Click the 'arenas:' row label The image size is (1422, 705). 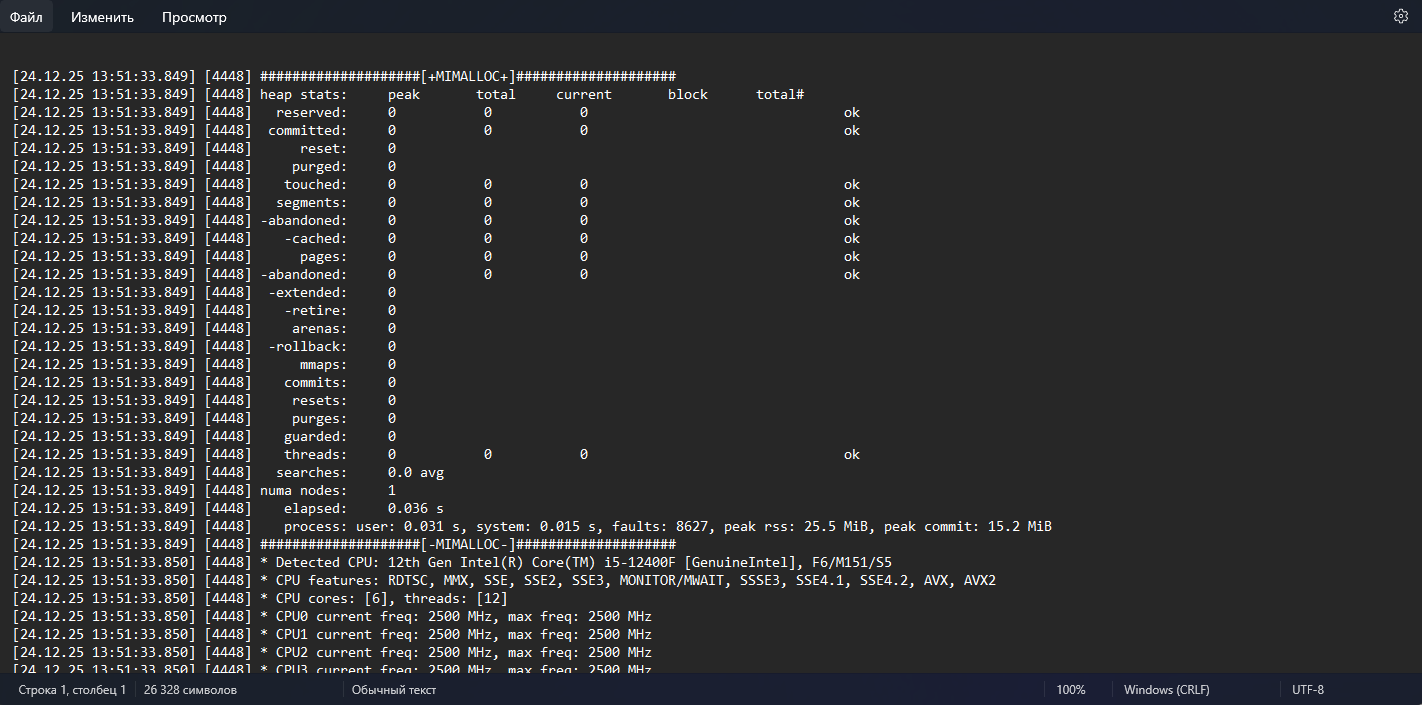coord(320,328)
